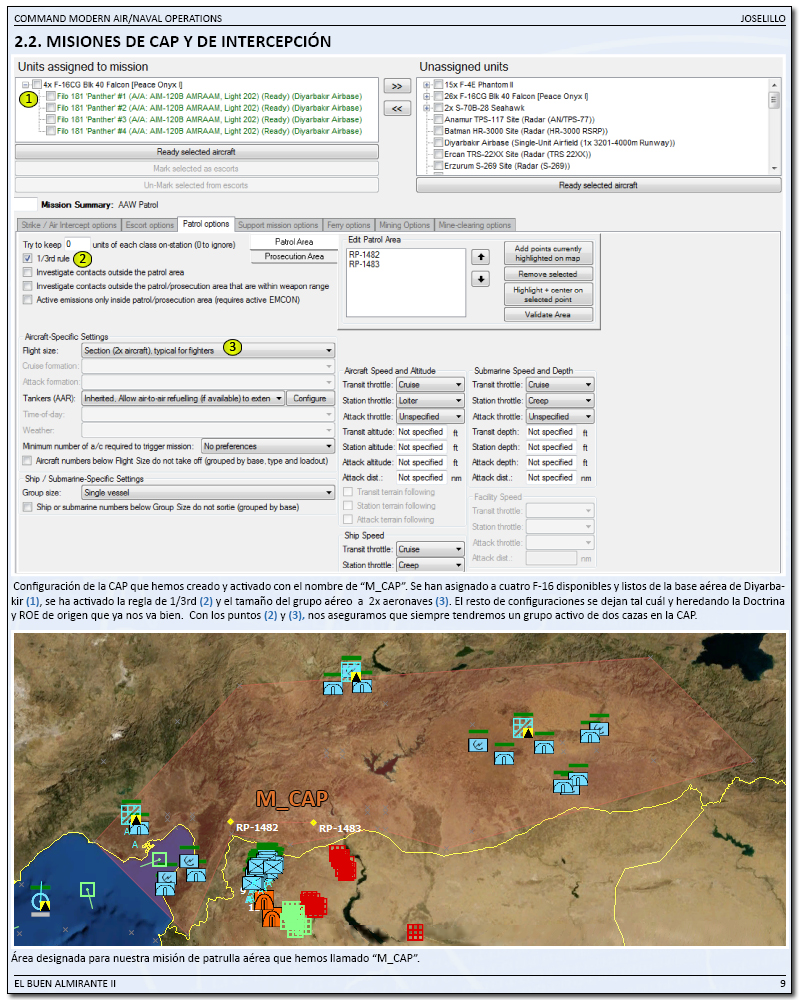Viewport: 800px width, 1000px height.
Task: Click Highlight + center on selected point
Action: (548, 294)
